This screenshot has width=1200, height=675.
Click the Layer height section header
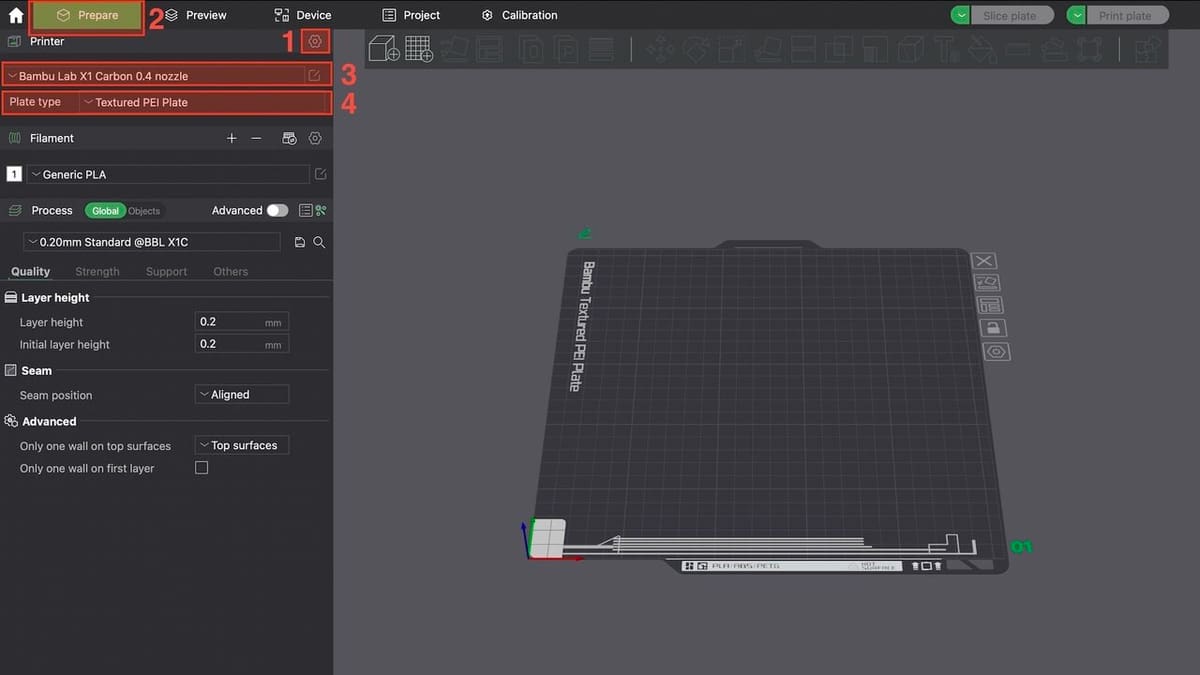(55, 297)
